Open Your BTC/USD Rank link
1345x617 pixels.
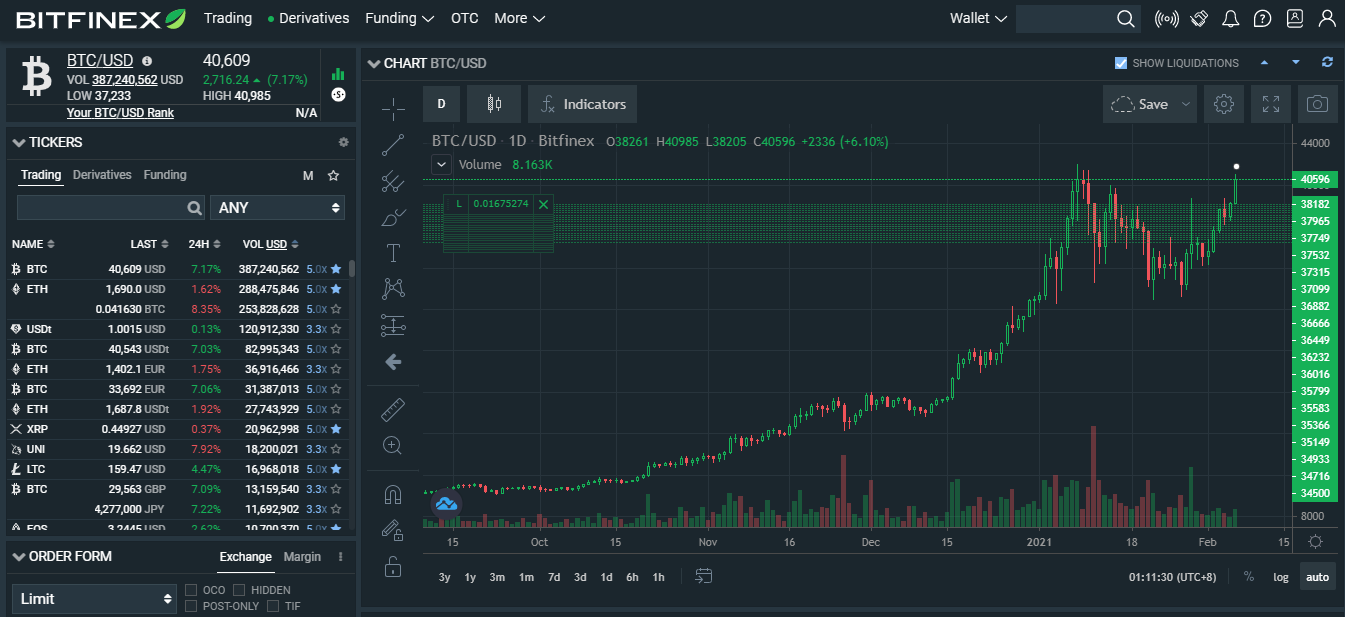click(x=120, y=113)
